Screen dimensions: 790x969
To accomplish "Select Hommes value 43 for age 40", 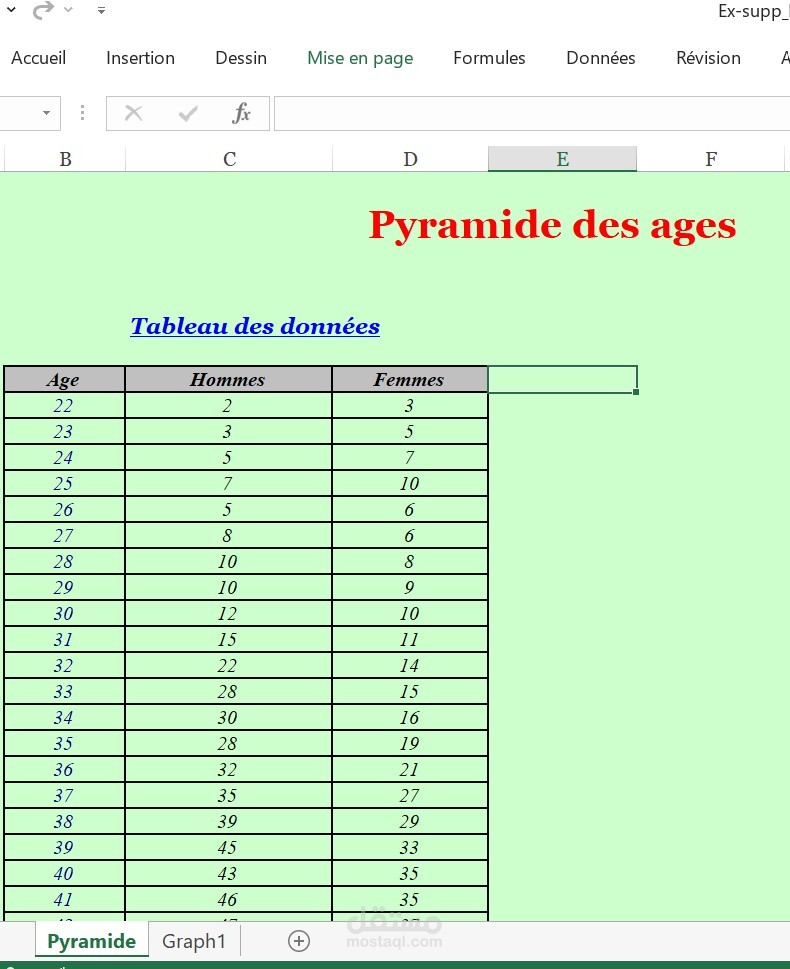I will [x=228, y=873].
